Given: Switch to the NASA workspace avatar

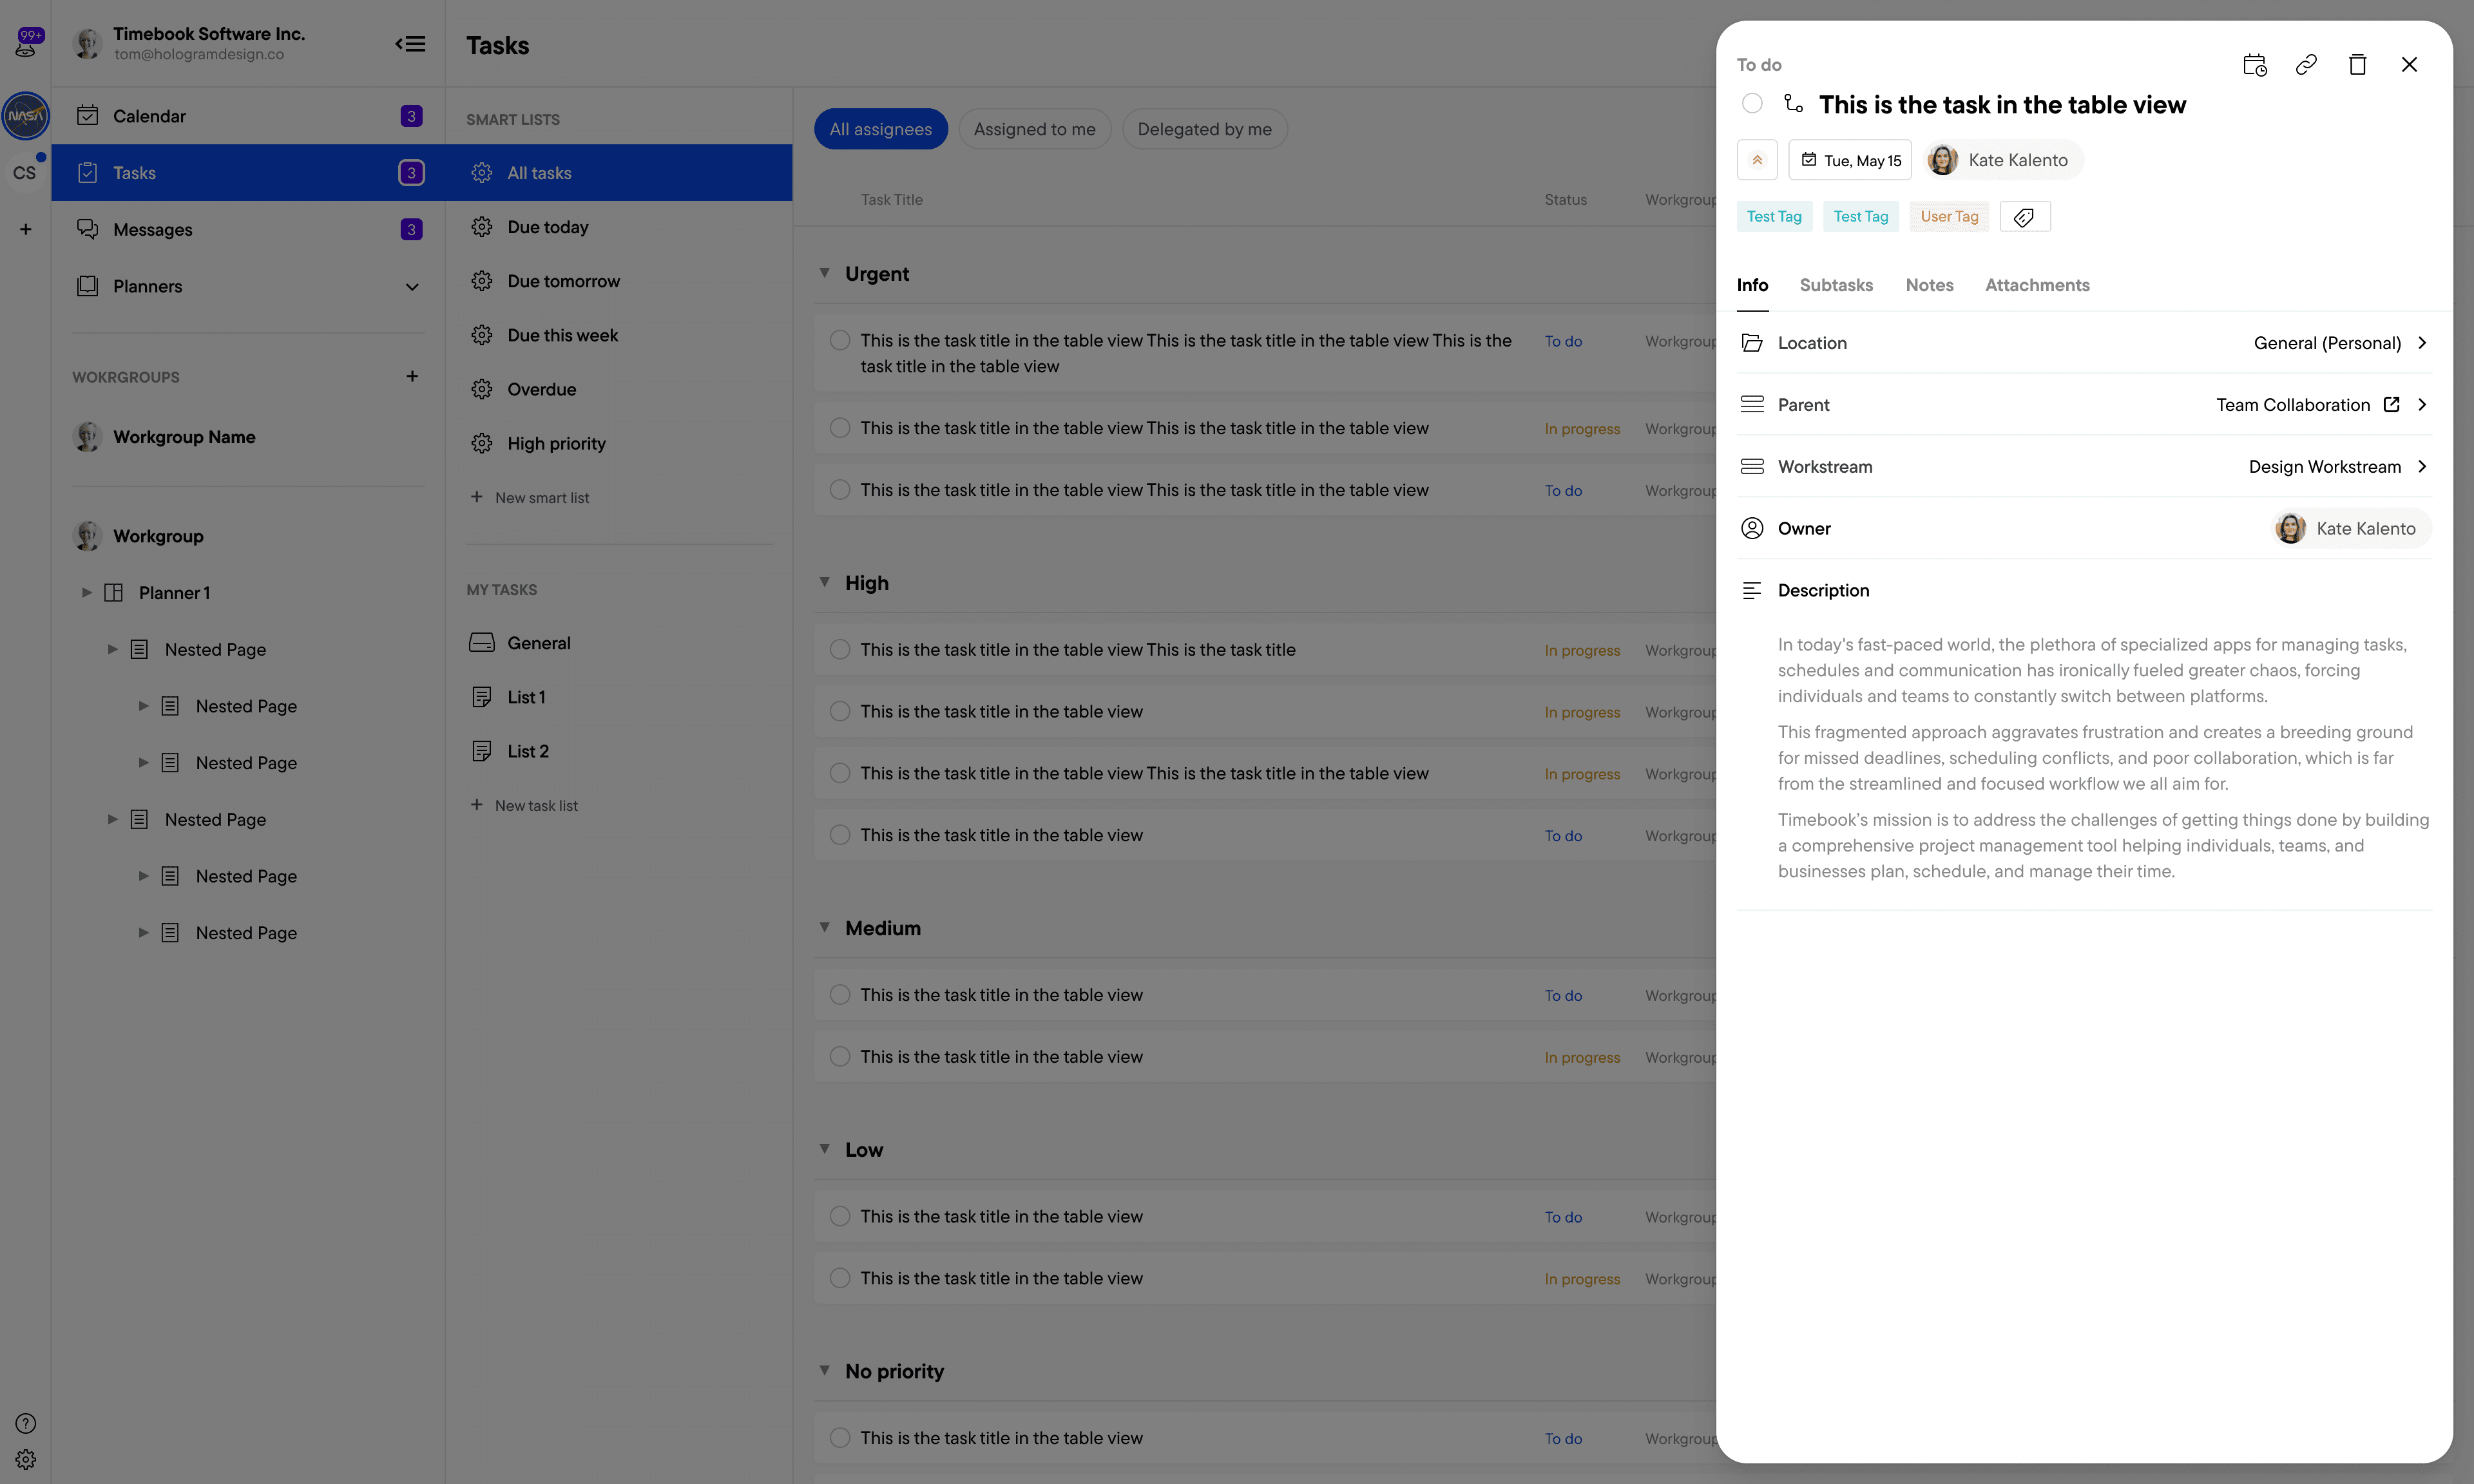Looking at the screenshot, I should tap(26, 116).
